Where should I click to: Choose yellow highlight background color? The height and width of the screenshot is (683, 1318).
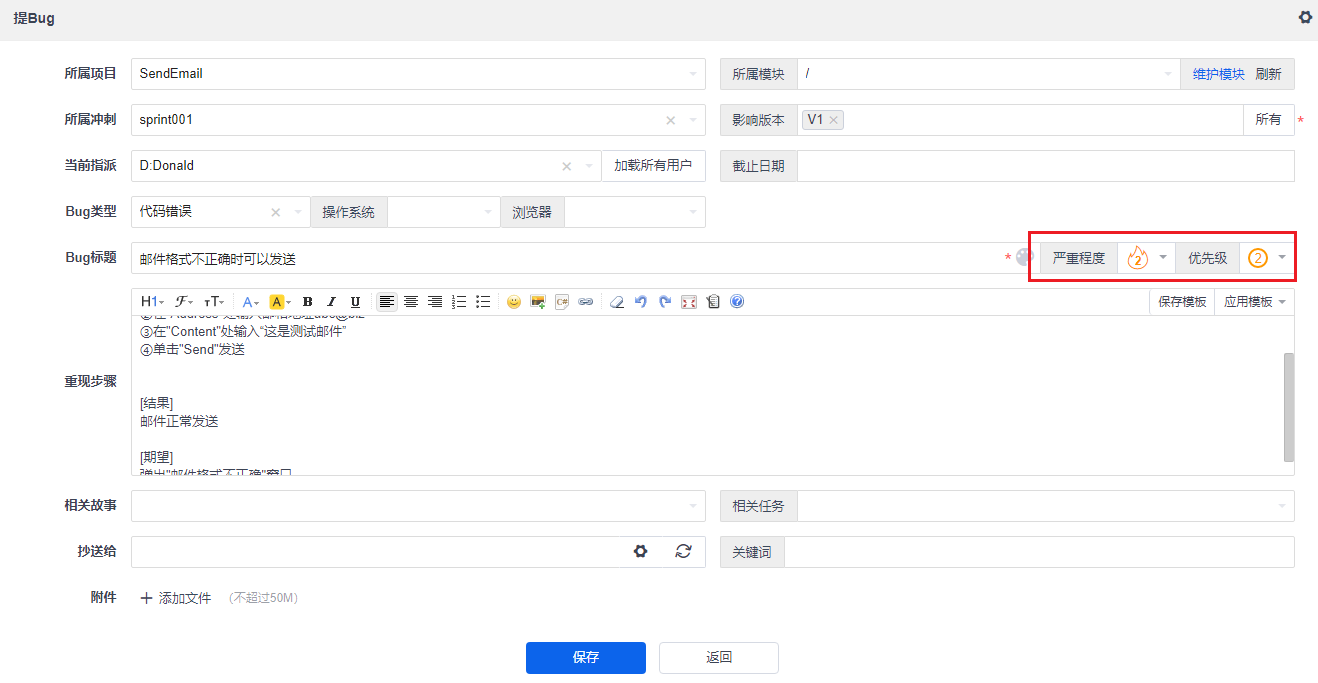point(280,301)
